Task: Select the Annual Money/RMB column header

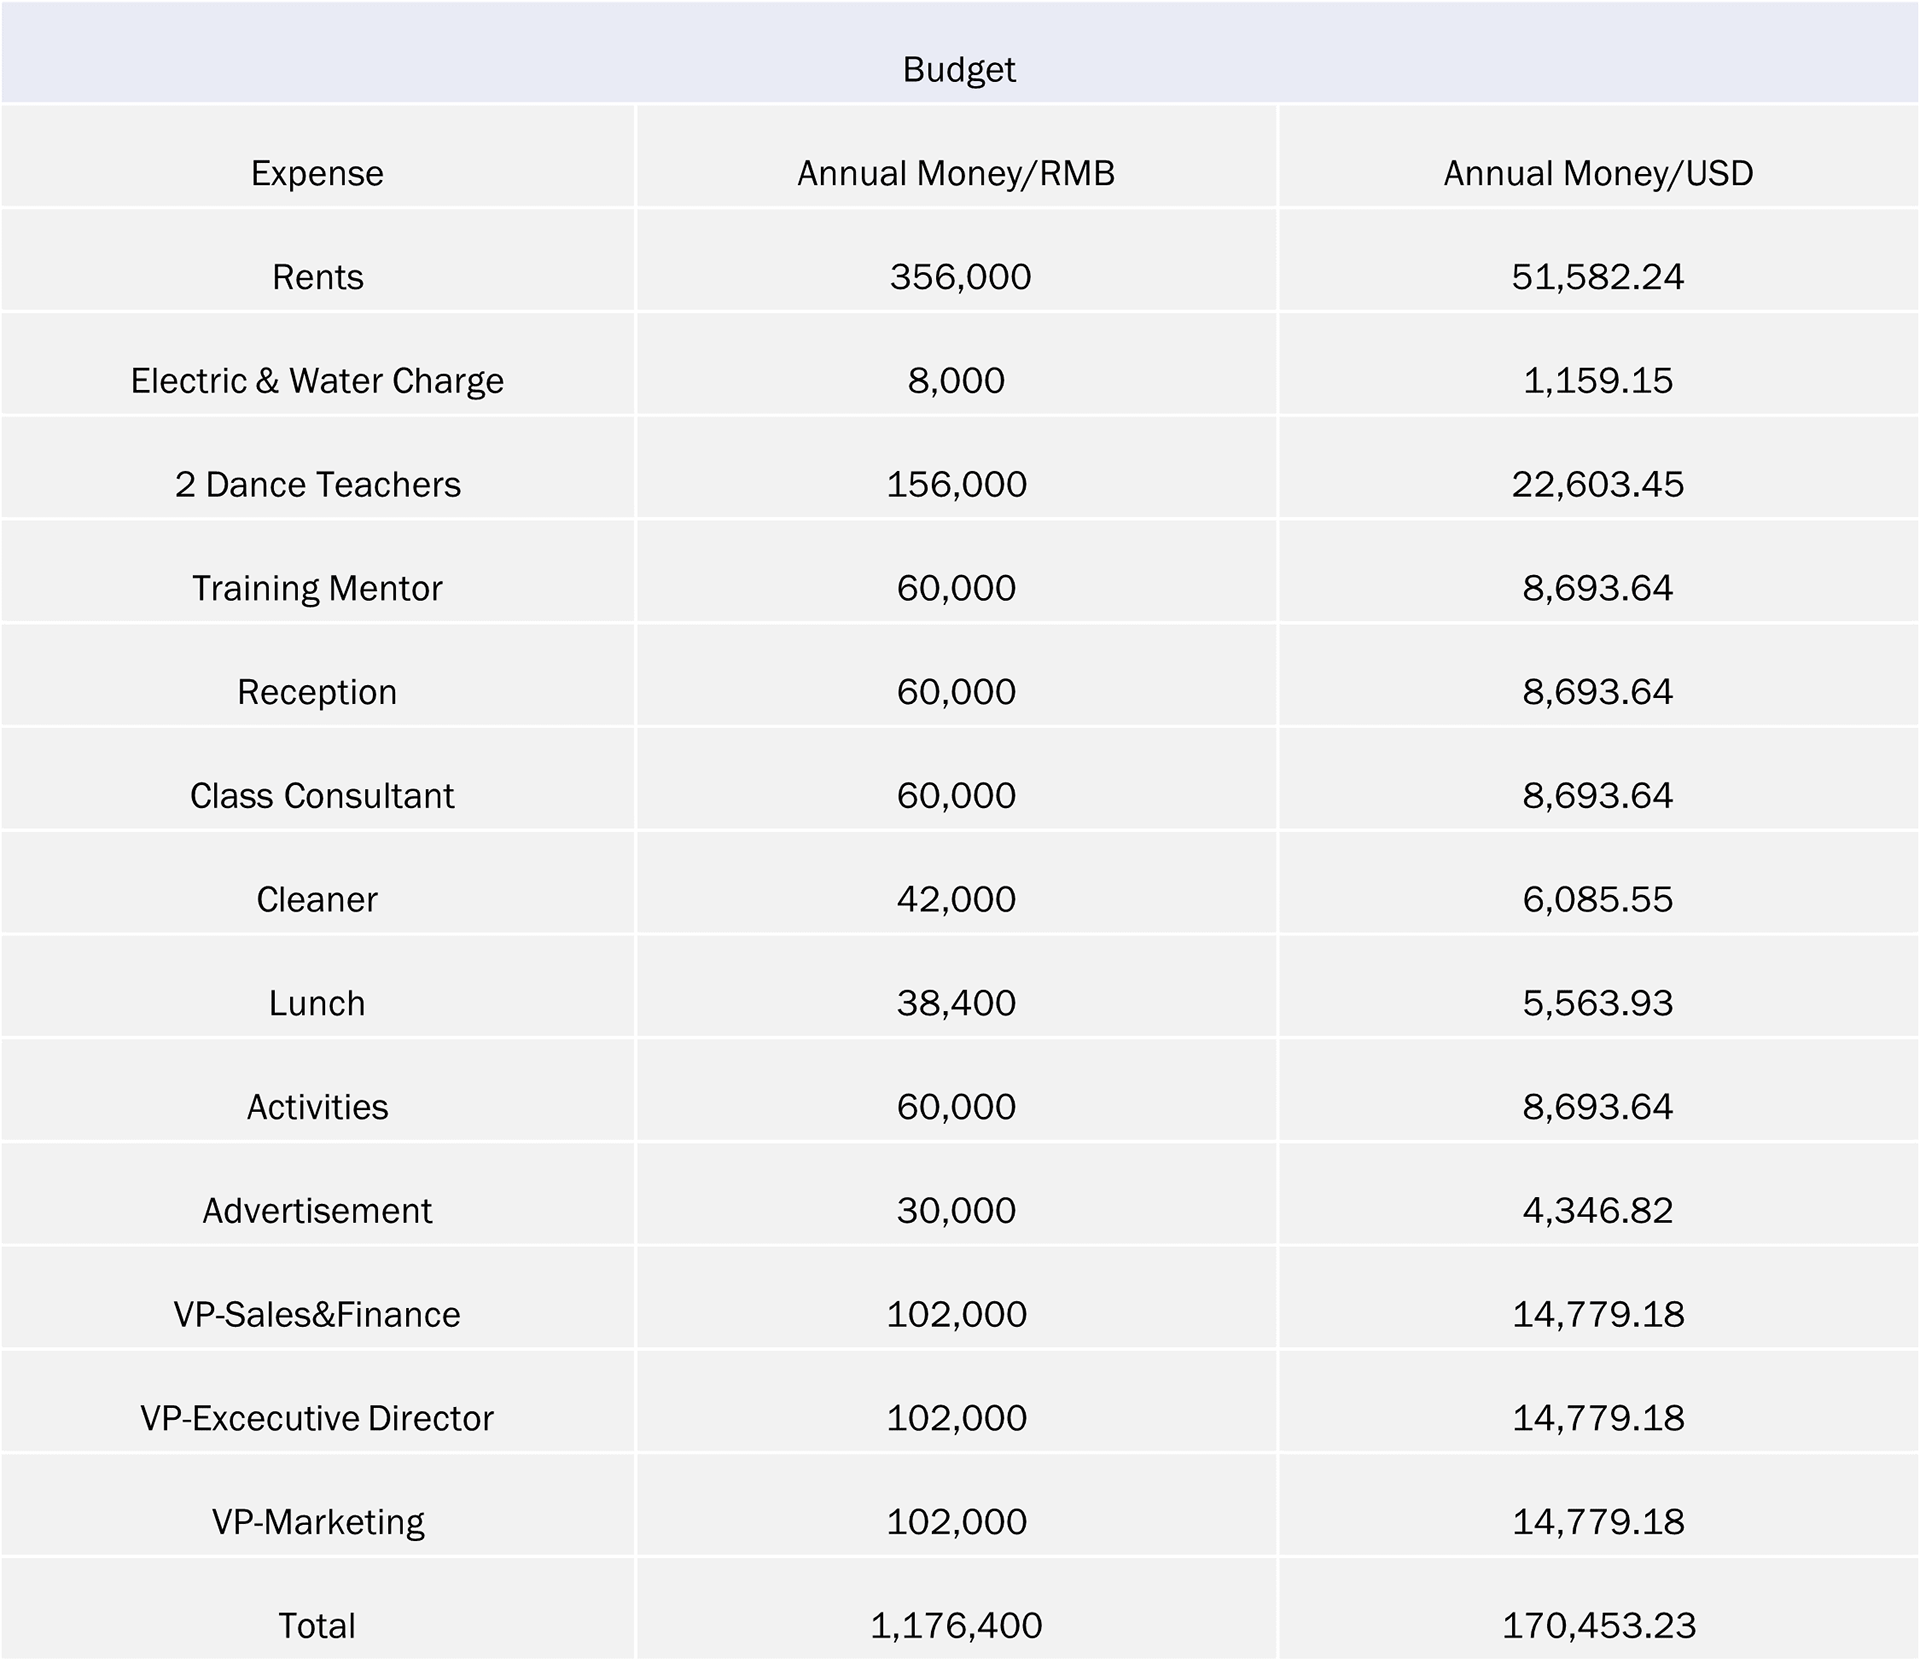Action: coord(956,173)
